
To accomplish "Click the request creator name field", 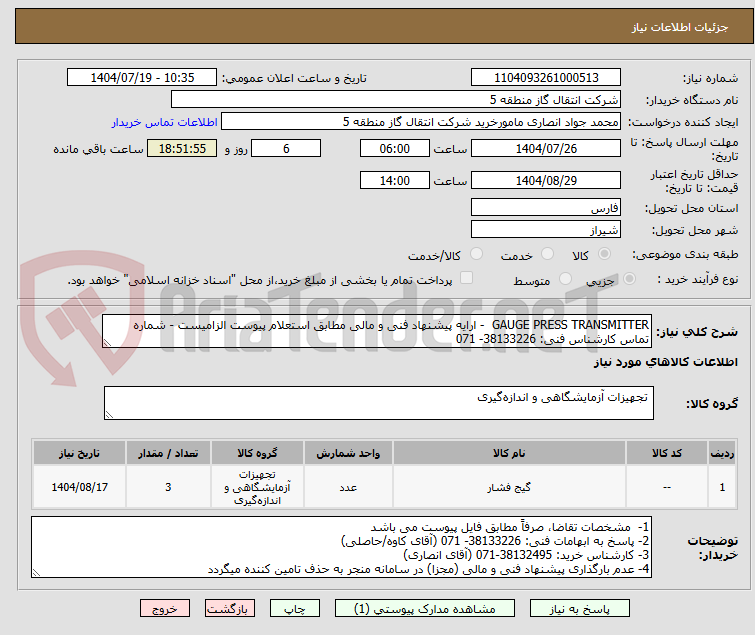I will coord(421,122).
